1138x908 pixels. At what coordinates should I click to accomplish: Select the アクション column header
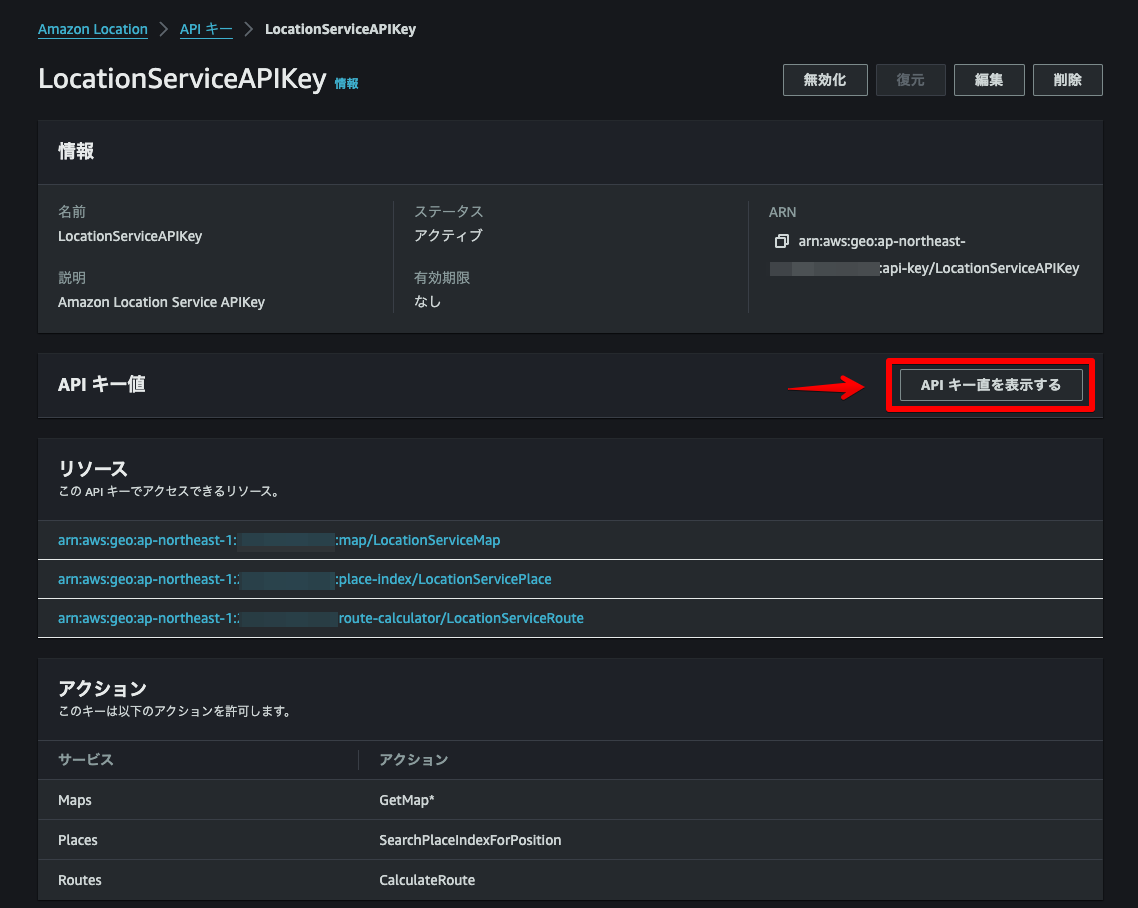point(414,759)
